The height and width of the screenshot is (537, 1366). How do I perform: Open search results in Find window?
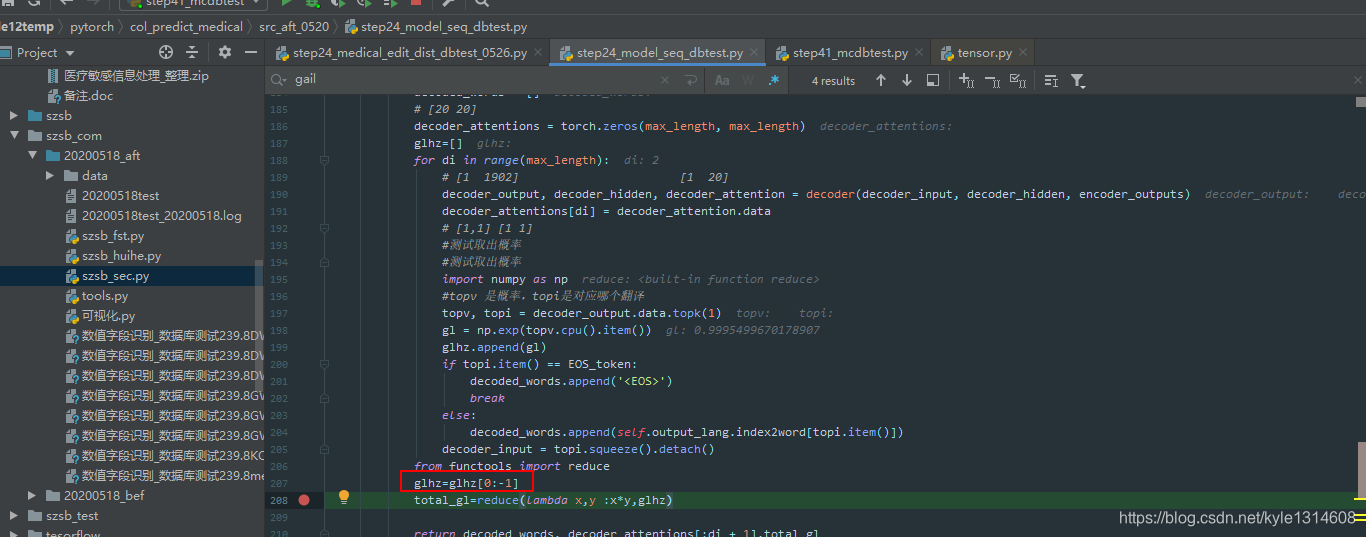[933, 80]
